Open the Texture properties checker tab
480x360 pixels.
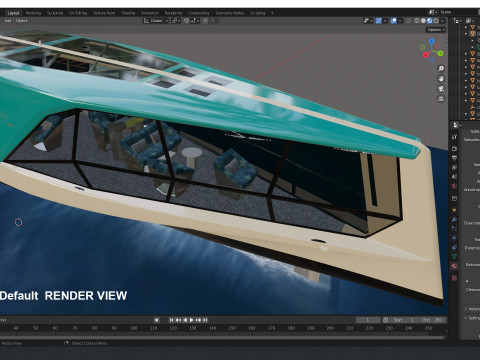click(454, 278)
